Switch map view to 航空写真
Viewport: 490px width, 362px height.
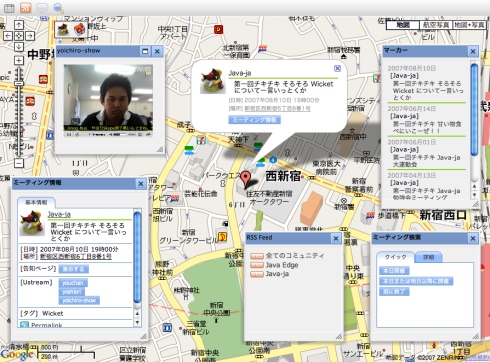(436, 25)
